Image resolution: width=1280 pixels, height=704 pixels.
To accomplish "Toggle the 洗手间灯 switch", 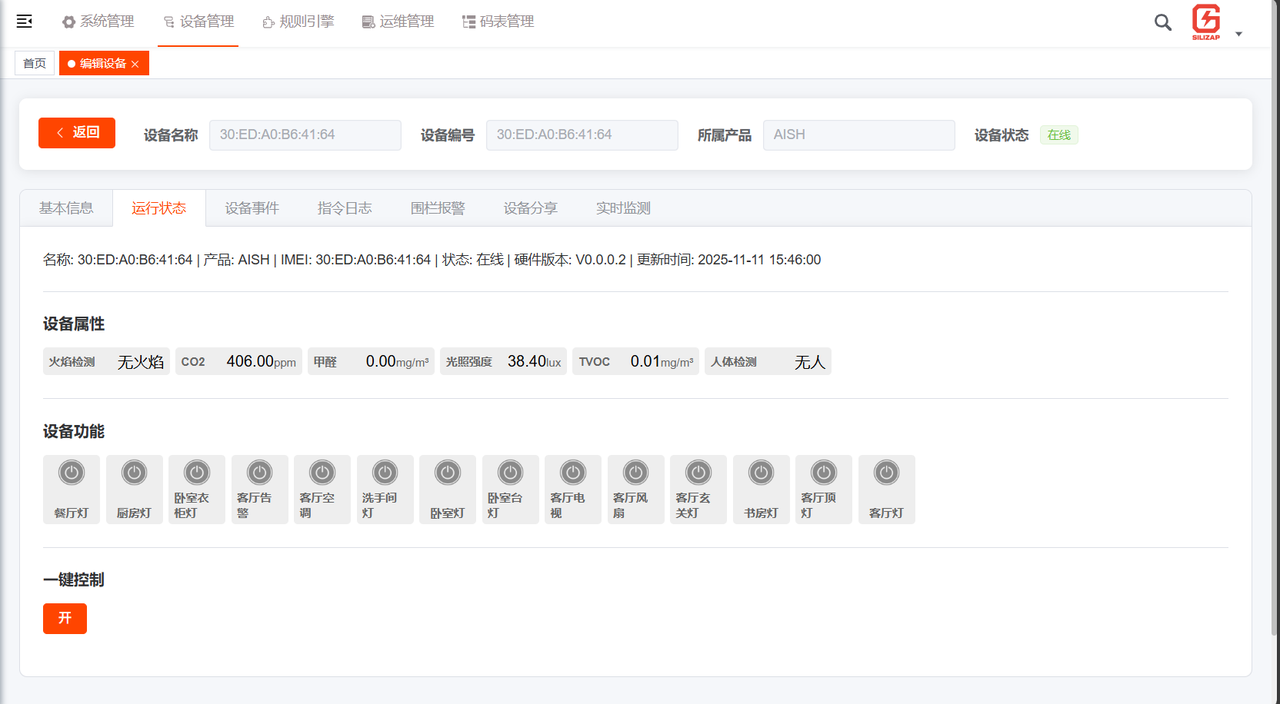I will (384, 472).
